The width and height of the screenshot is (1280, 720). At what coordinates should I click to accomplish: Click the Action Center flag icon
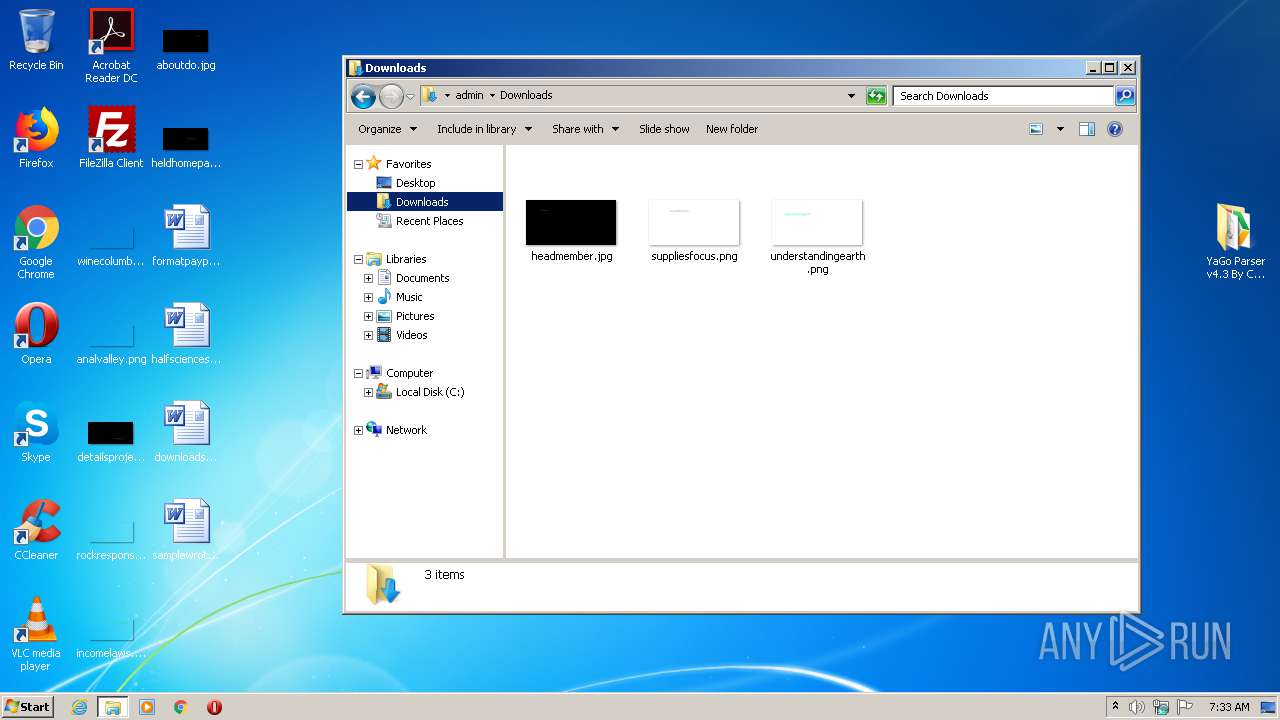point(1185,707)
